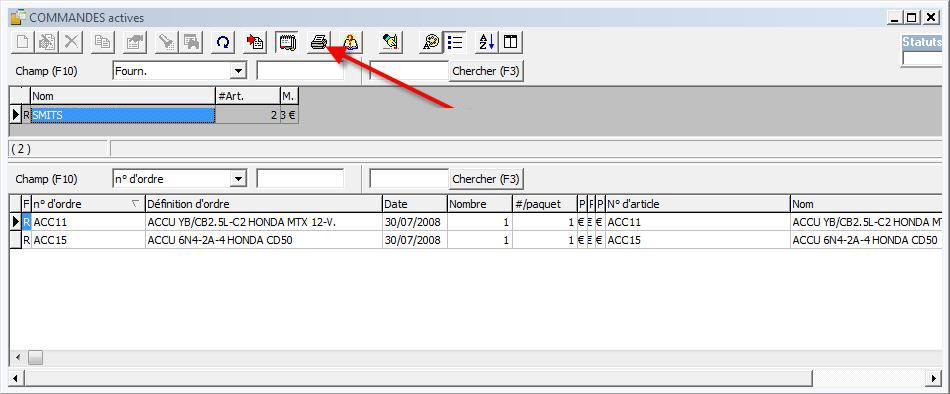Click the search box left of the Chercher (F3) button above the order lines
950x394 pixels.
pos(409,179)
